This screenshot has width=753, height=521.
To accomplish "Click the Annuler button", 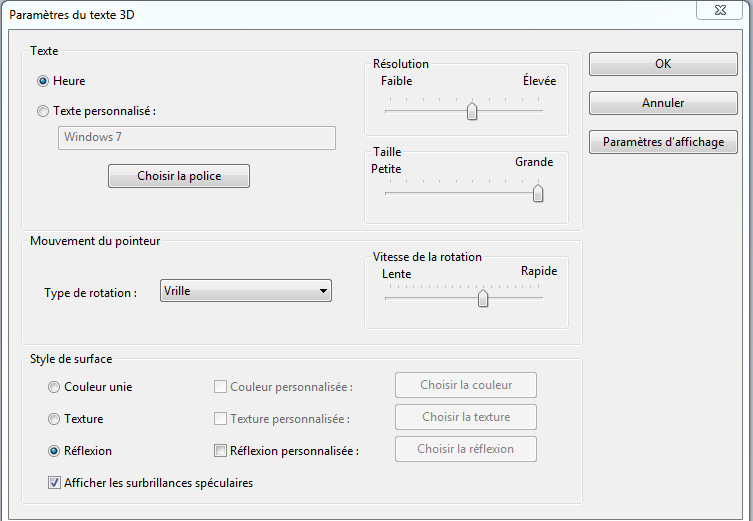I will click(663, 103).
